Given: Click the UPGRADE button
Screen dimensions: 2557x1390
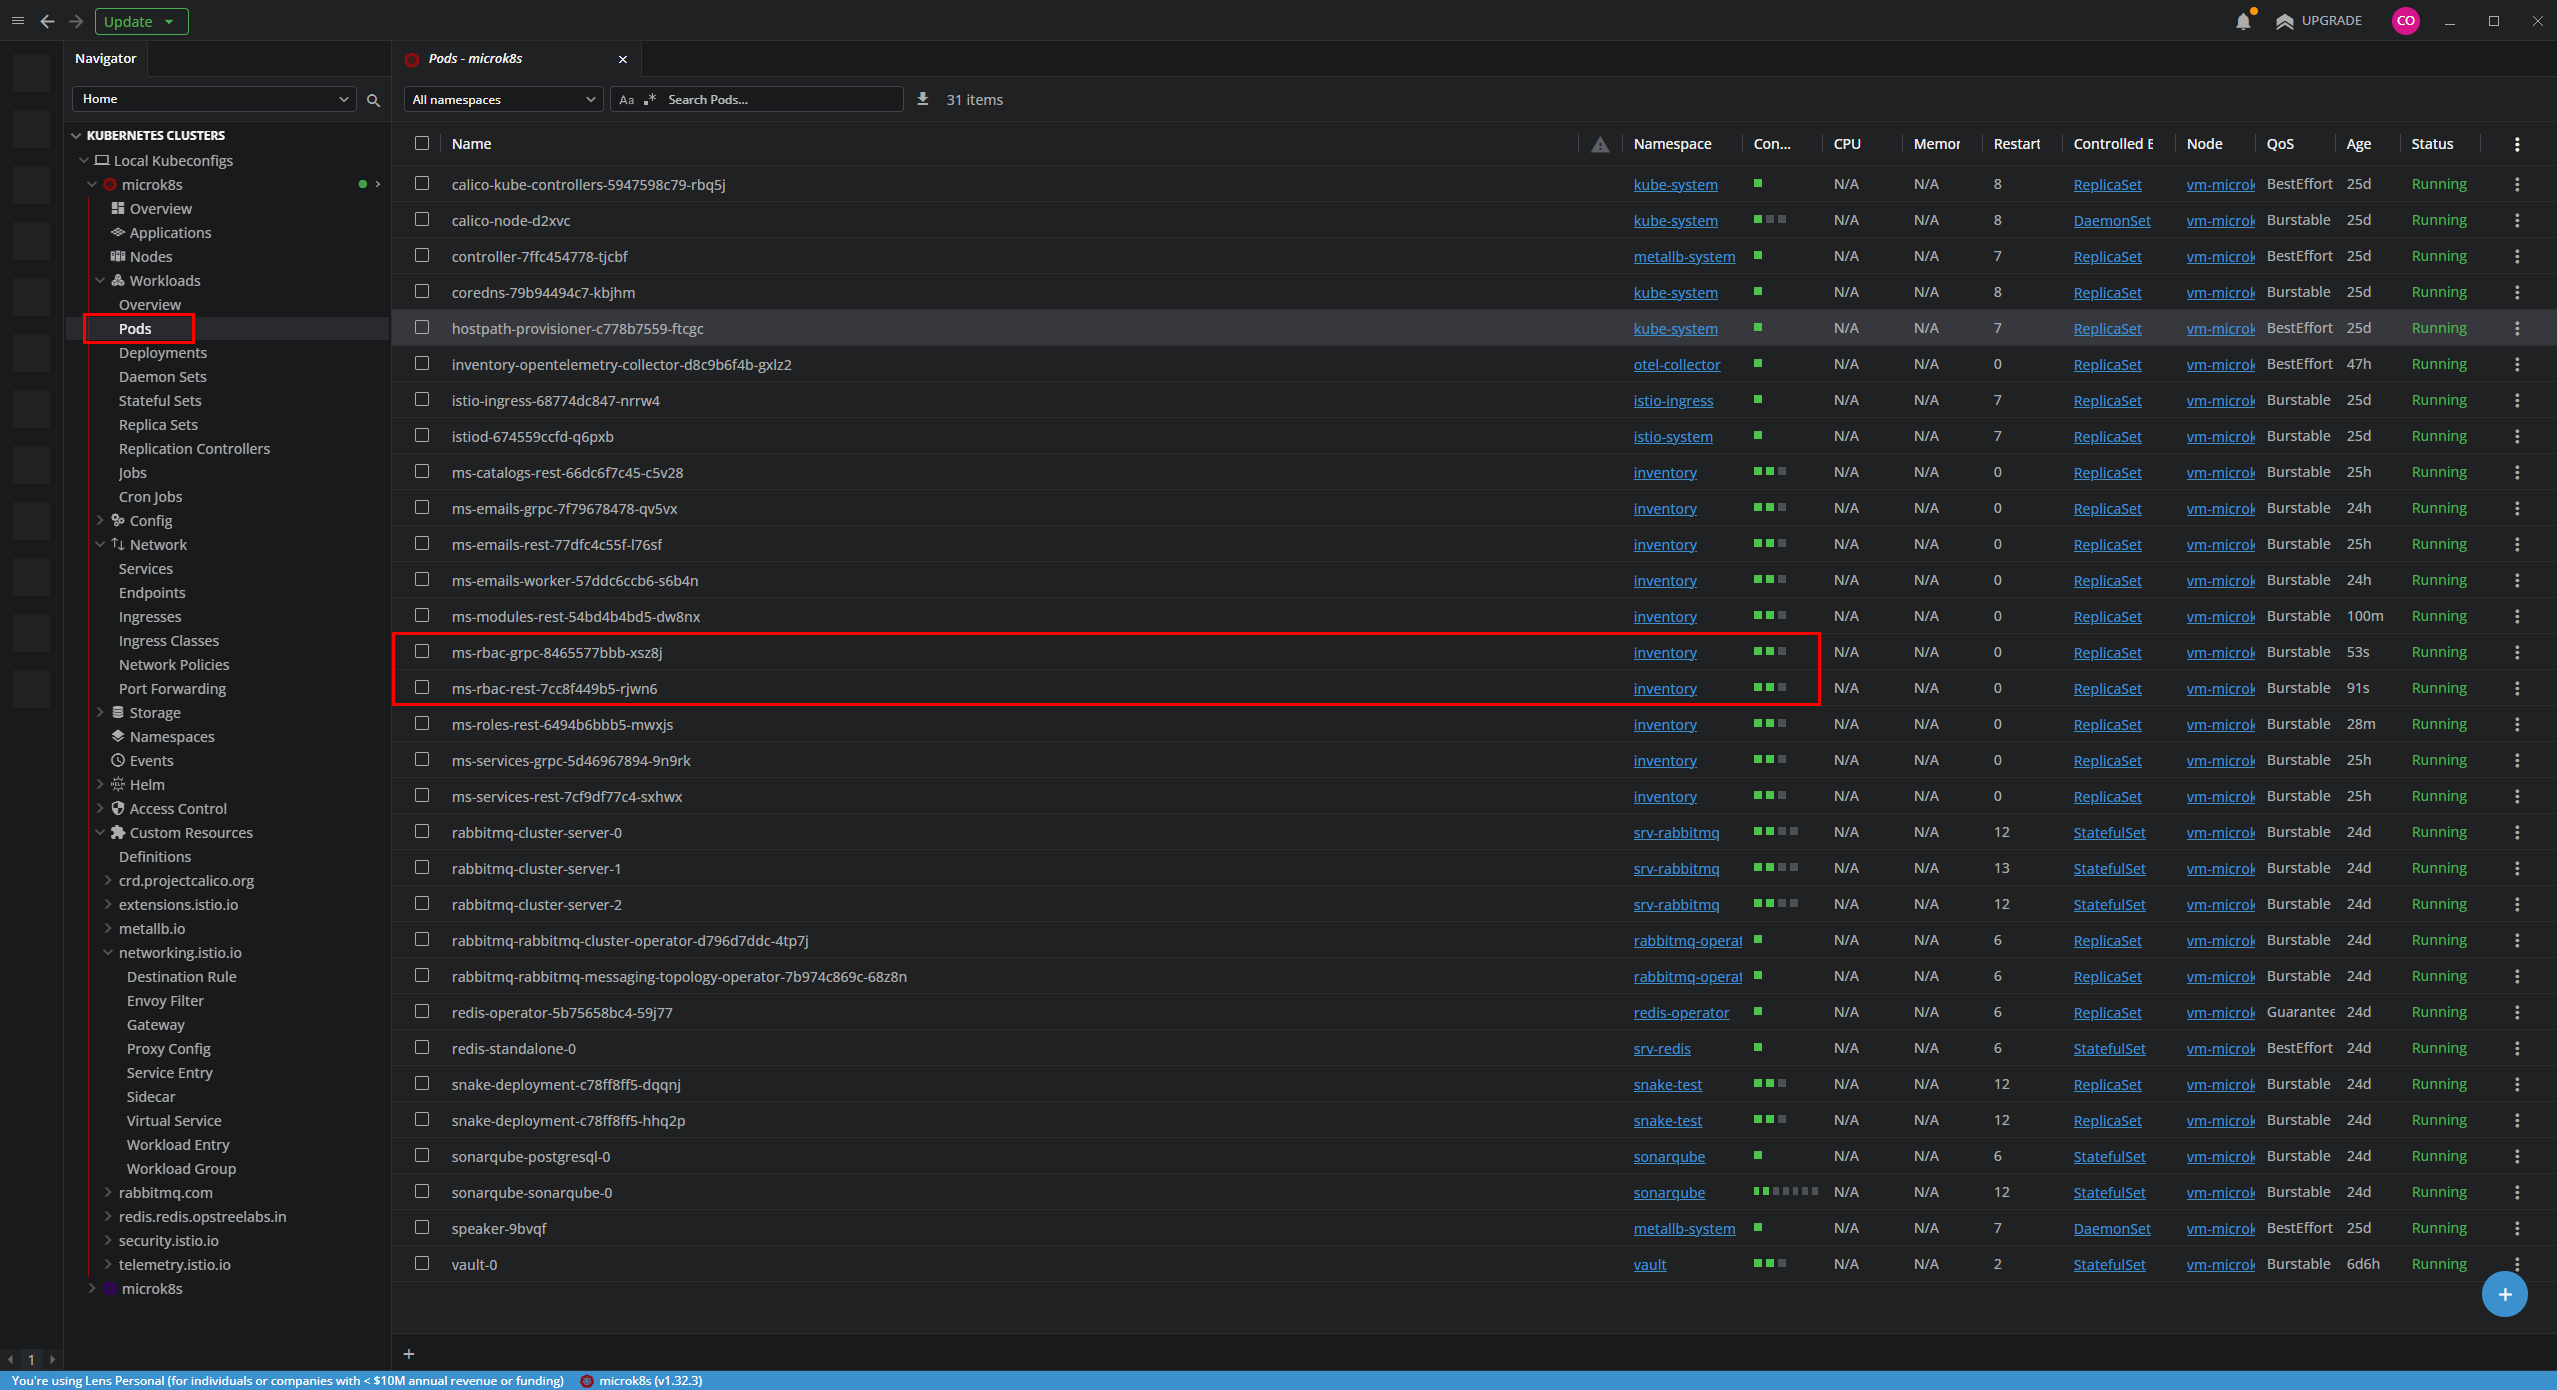Looking at the screenshot, I should 2319,21.
